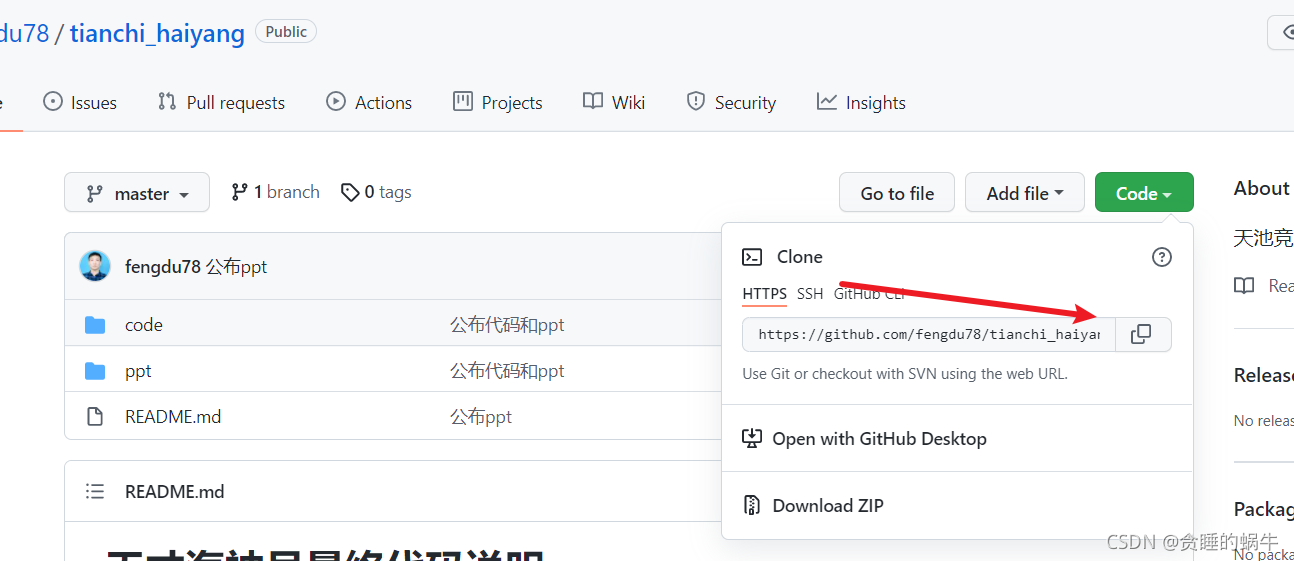Open the 公布ppt commit on README.md row

pyautogui.click(x=481, y=417)
